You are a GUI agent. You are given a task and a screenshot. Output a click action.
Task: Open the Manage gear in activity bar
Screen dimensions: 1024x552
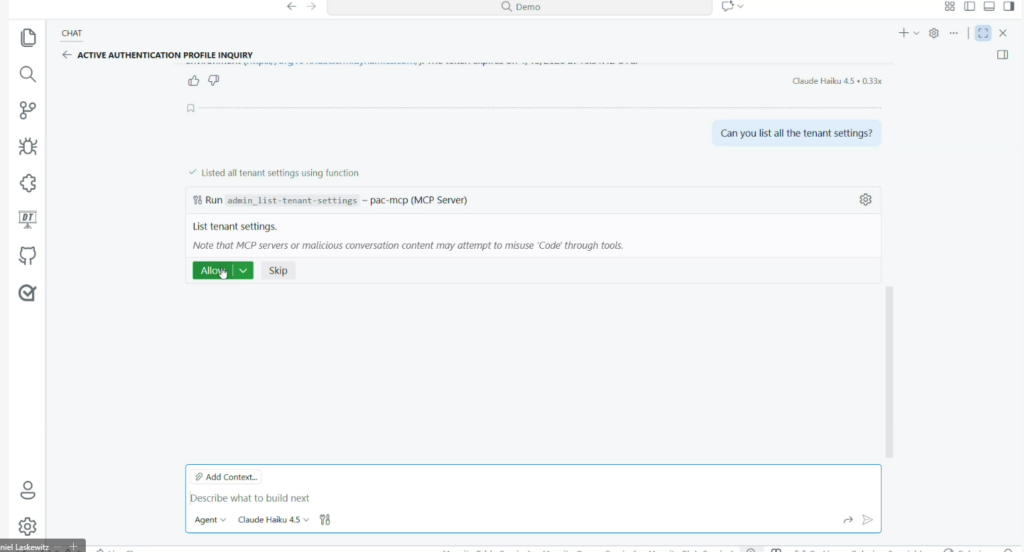pos(27,526)
